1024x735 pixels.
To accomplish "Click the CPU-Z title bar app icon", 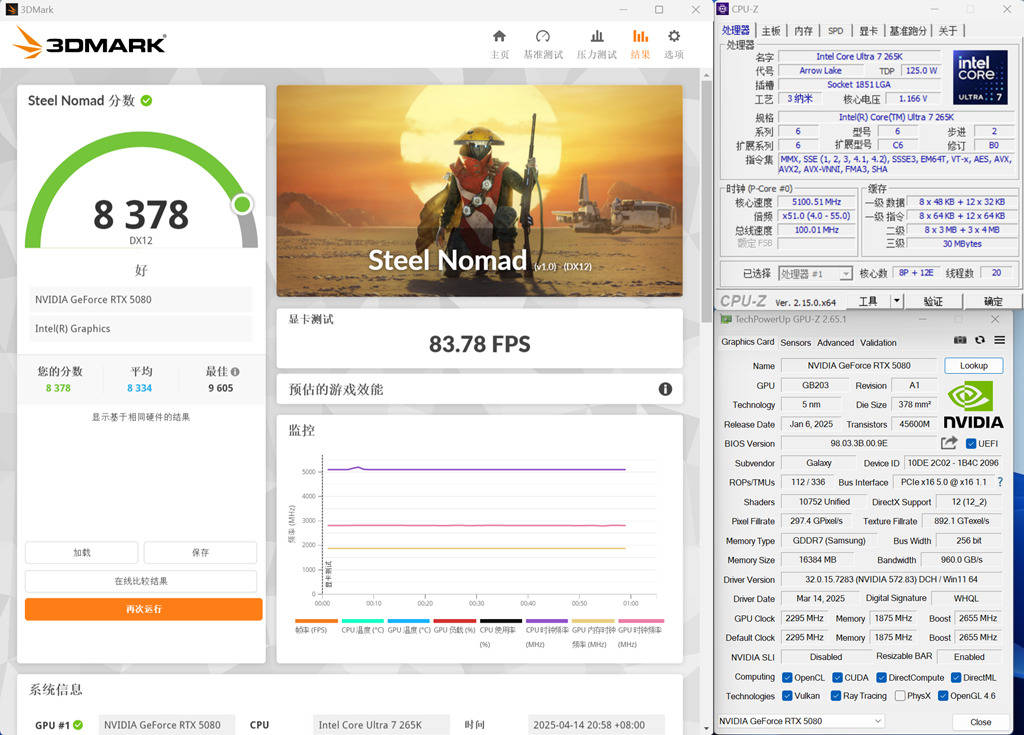I will (x=722, y=8).
